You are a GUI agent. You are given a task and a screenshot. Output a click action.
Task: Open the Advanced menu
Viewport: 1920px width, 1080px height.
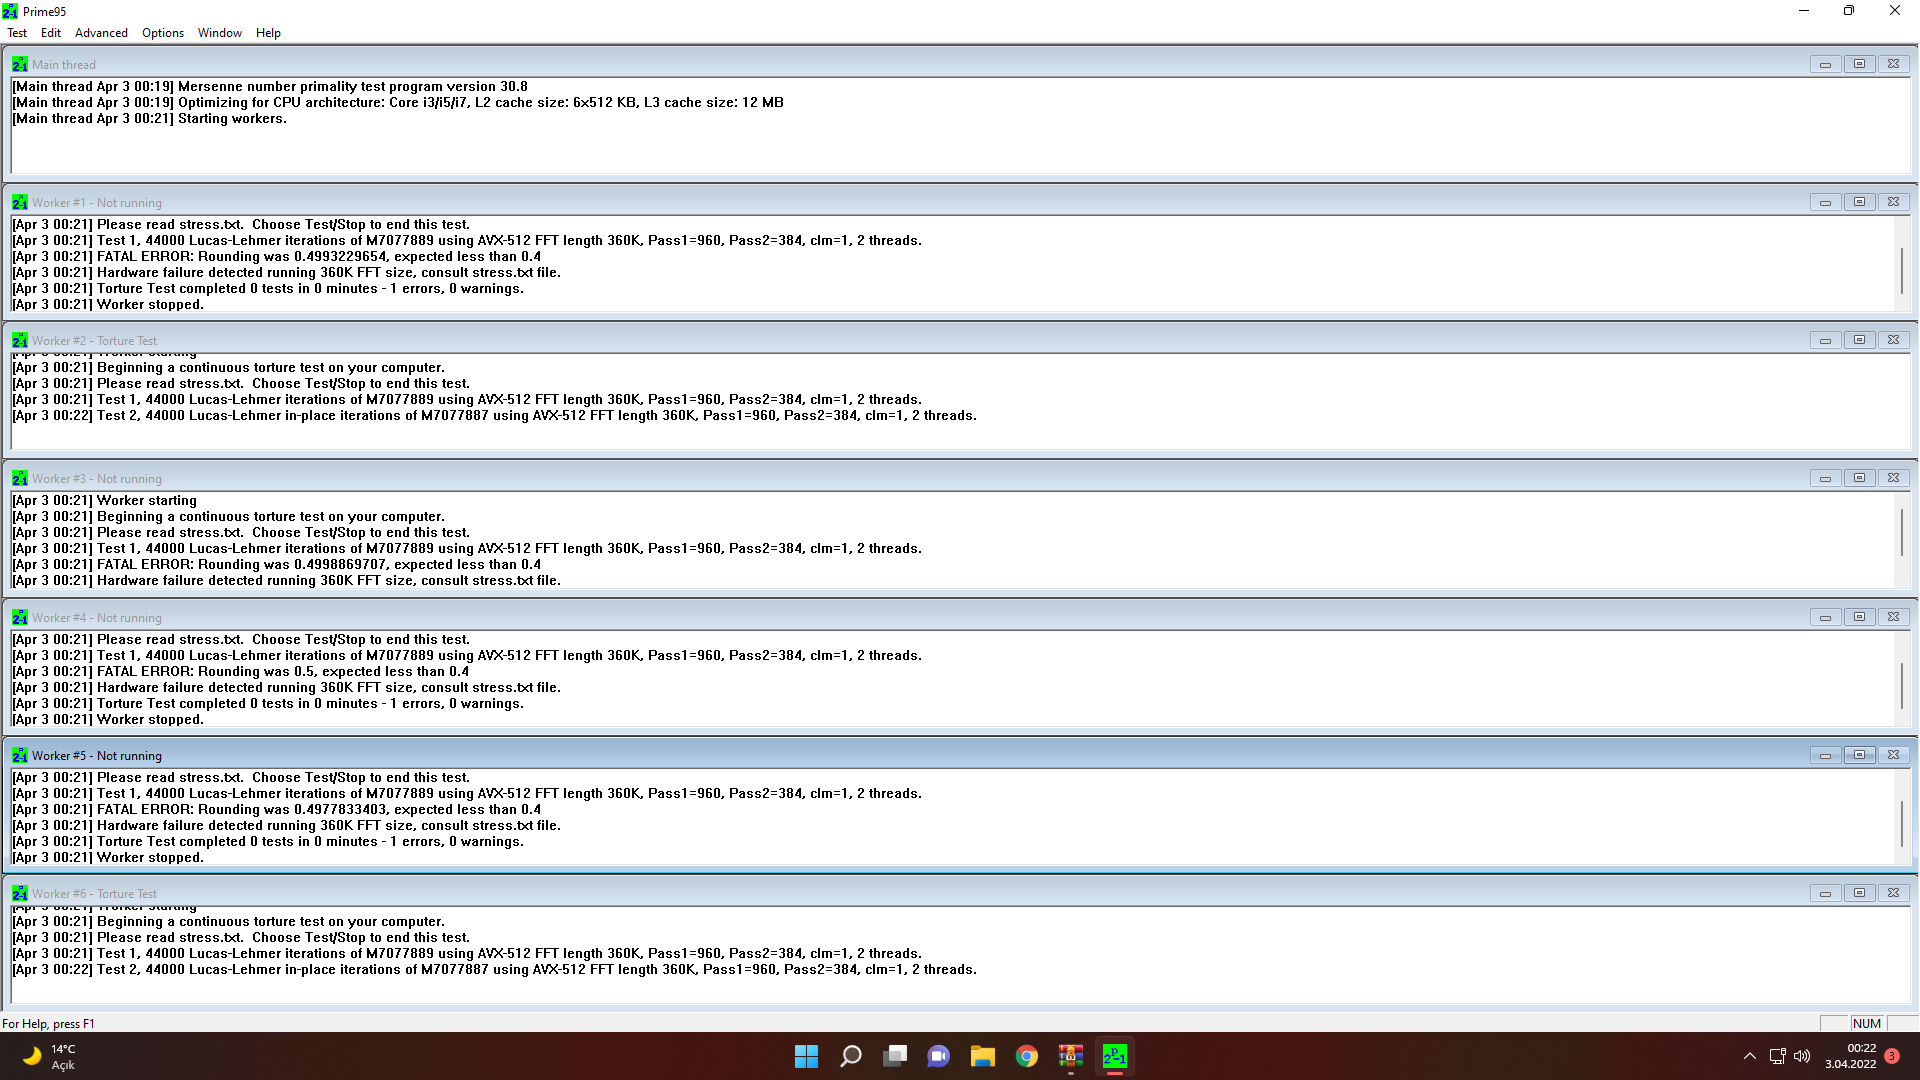[x=101, y=33]
